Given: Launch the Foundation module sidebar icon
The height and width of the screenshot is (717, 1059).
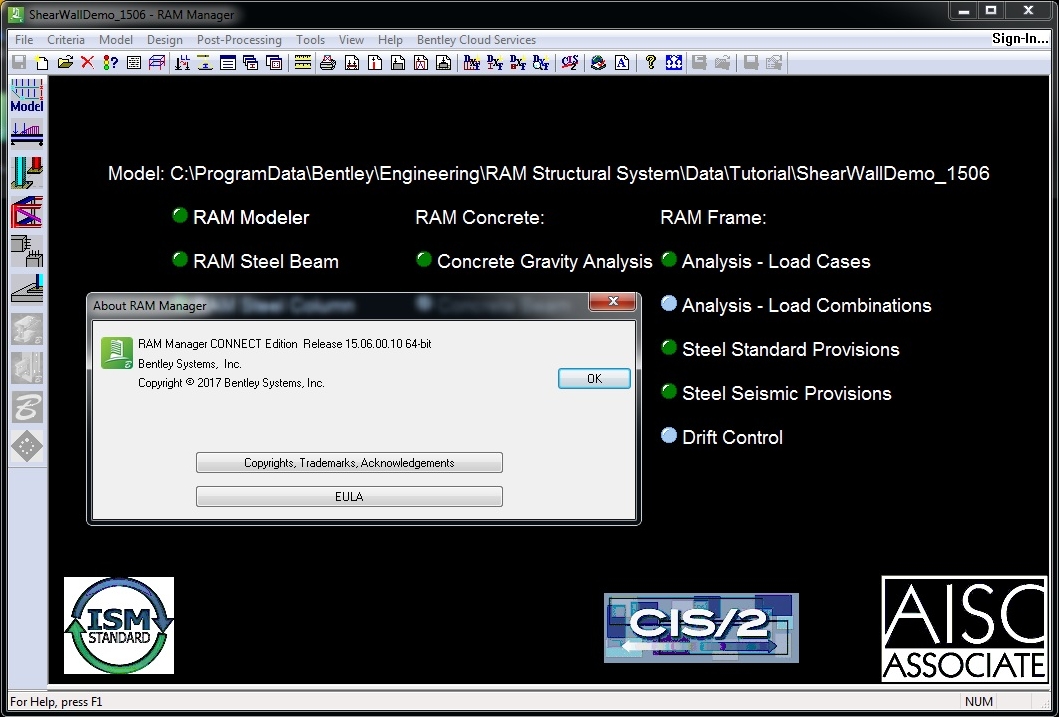Looking at the screenshot, I should 27,289.
